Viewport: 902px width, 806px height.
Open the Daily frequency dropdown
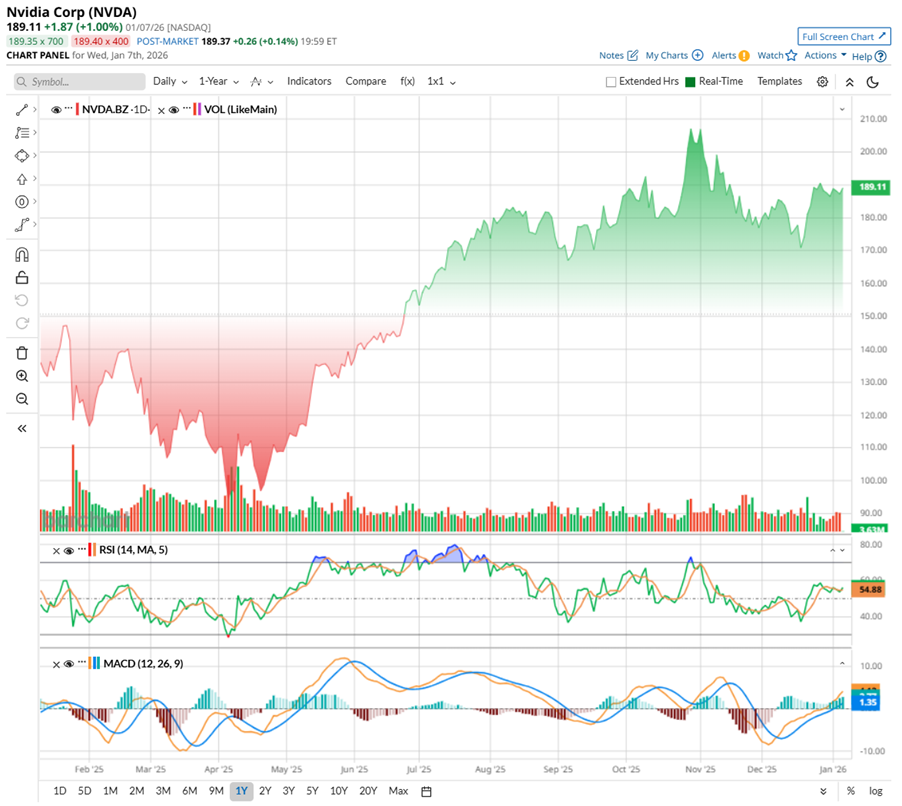click(170, 81)
